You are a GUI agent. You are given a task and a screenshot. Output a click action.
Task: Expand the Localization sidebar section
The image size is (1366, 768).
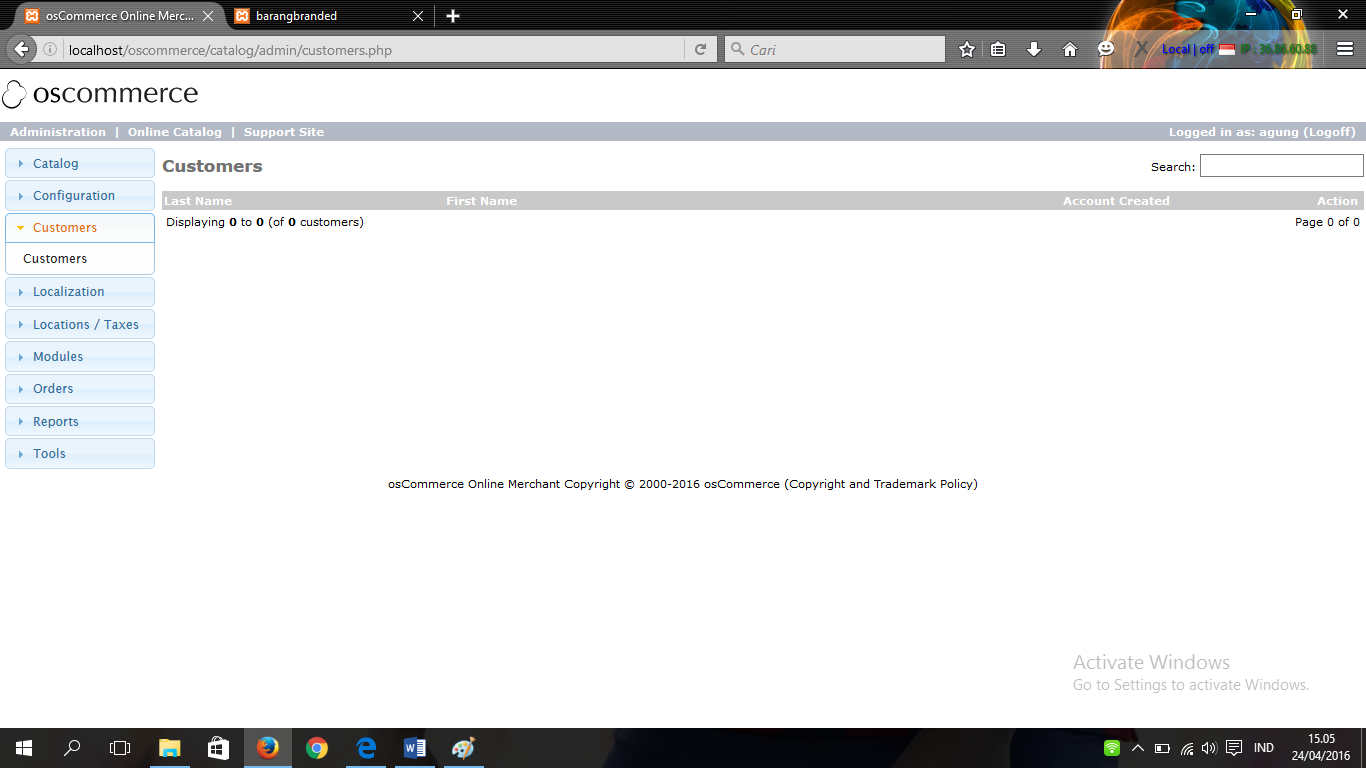[80, 292]
